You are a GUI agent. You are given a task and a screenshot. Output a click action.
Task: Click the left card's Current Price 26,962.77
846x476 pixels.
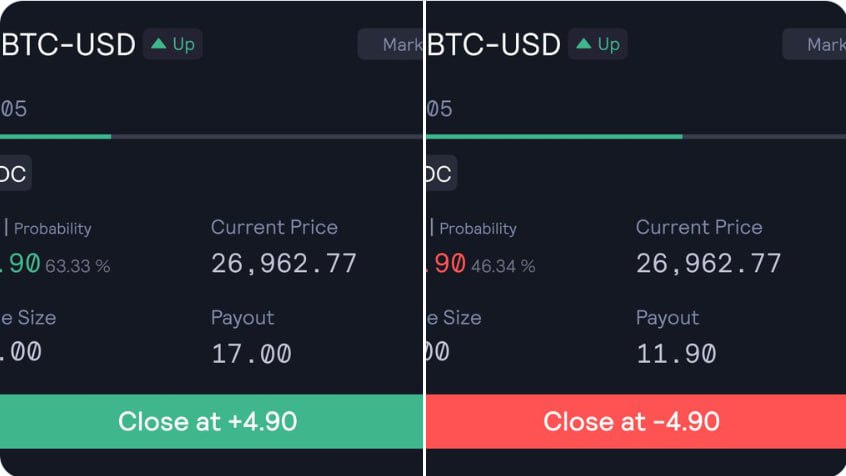coord(284,264)
